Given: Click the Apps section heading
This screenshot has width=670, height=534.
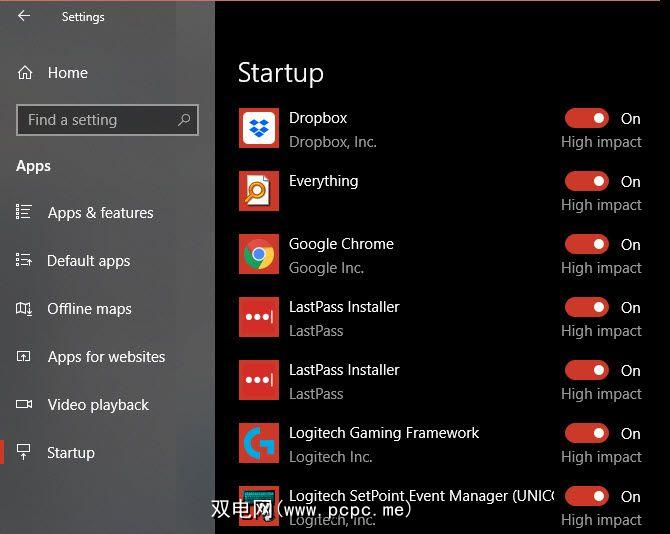Looking at the screenshot, I should (x=33, y=166).
